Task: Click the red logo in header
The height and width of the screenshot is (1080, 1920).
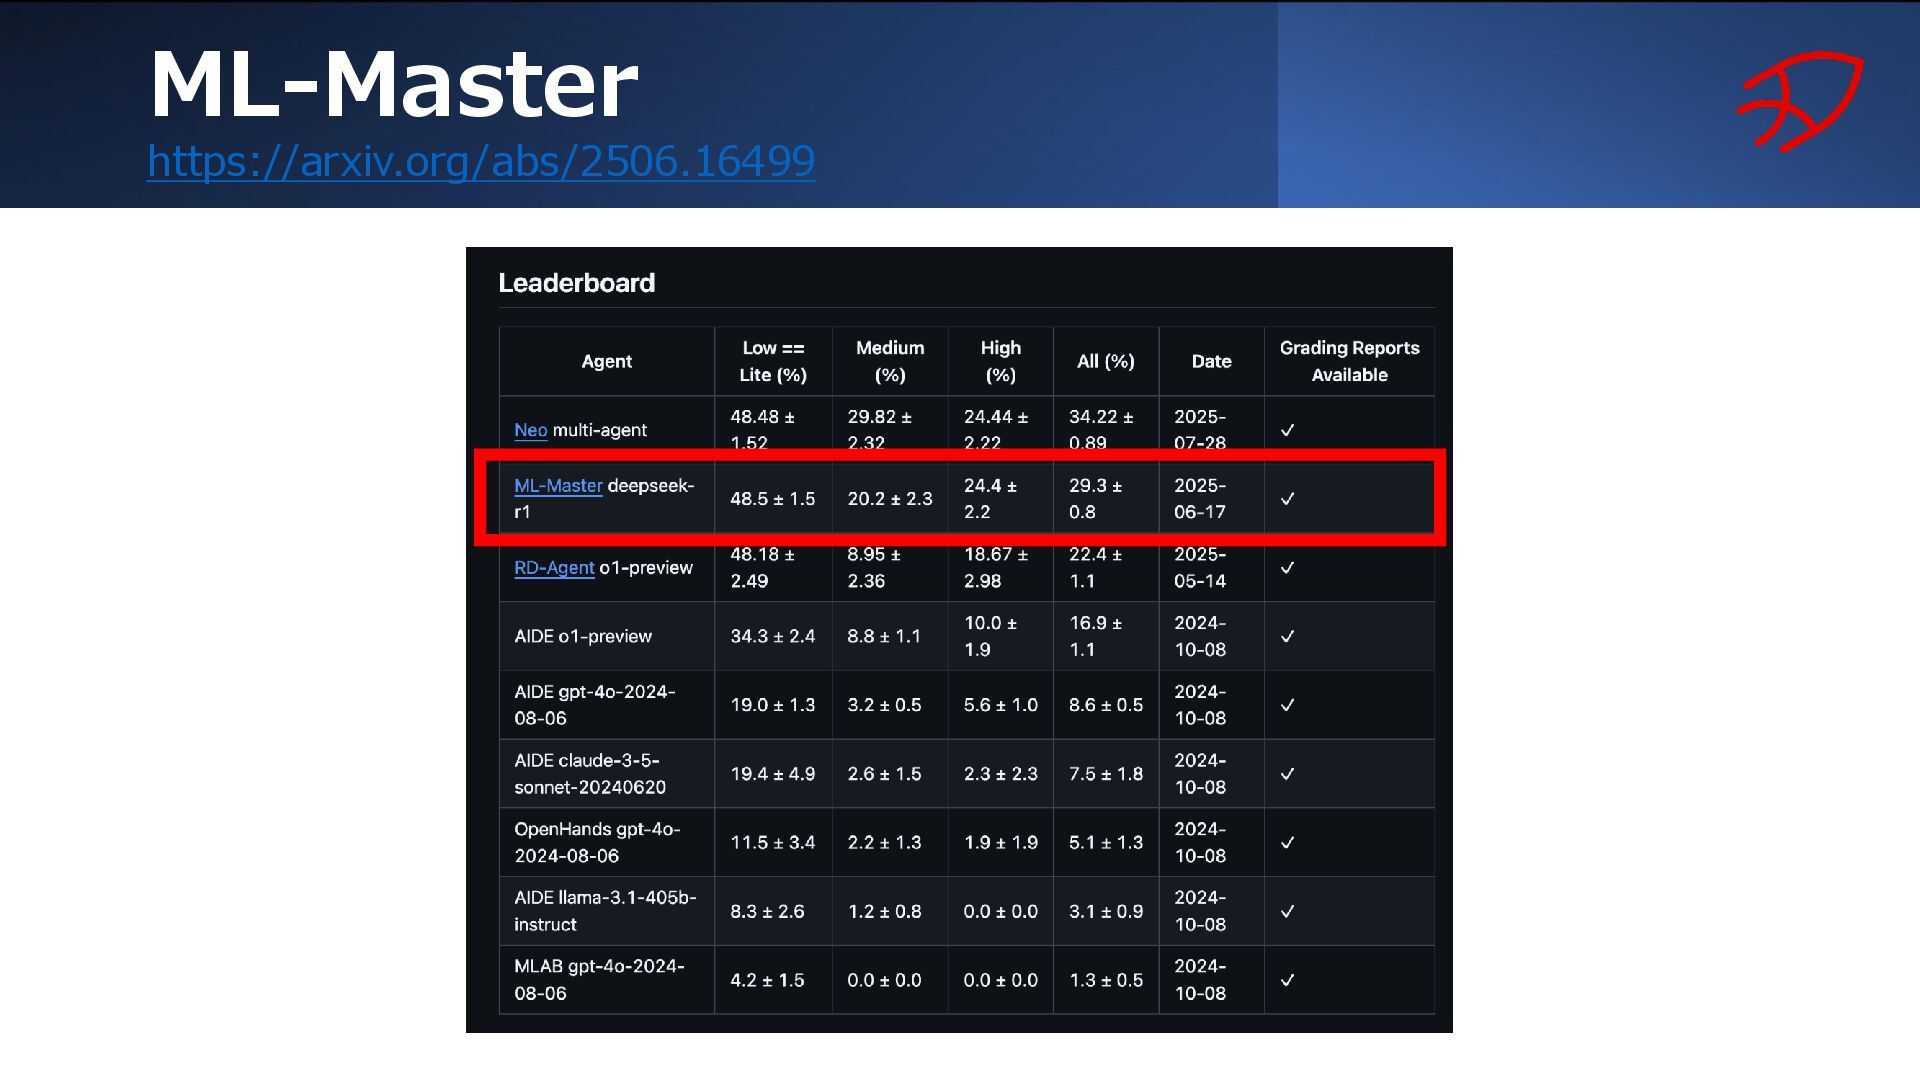Action: pyautogui.click(x=1800, y=101)
